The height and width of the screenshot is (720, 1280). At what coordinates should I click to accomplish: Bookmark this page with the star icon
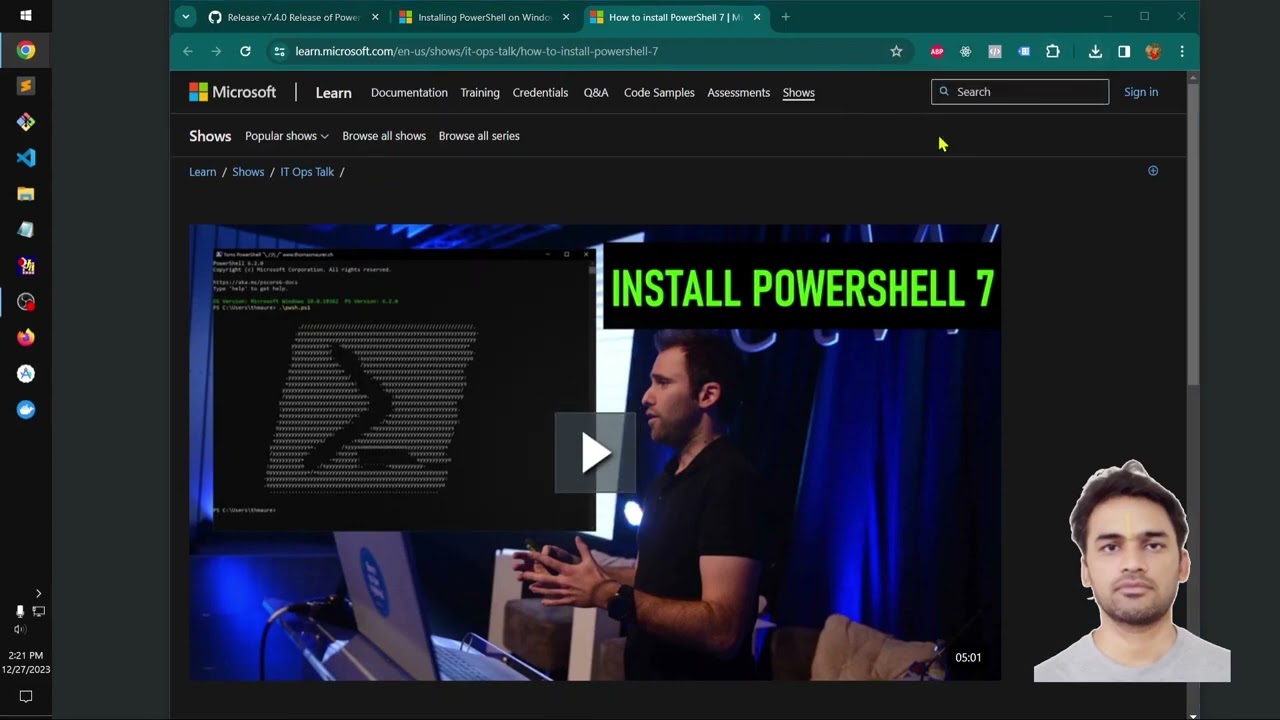(x=896, y=51)
